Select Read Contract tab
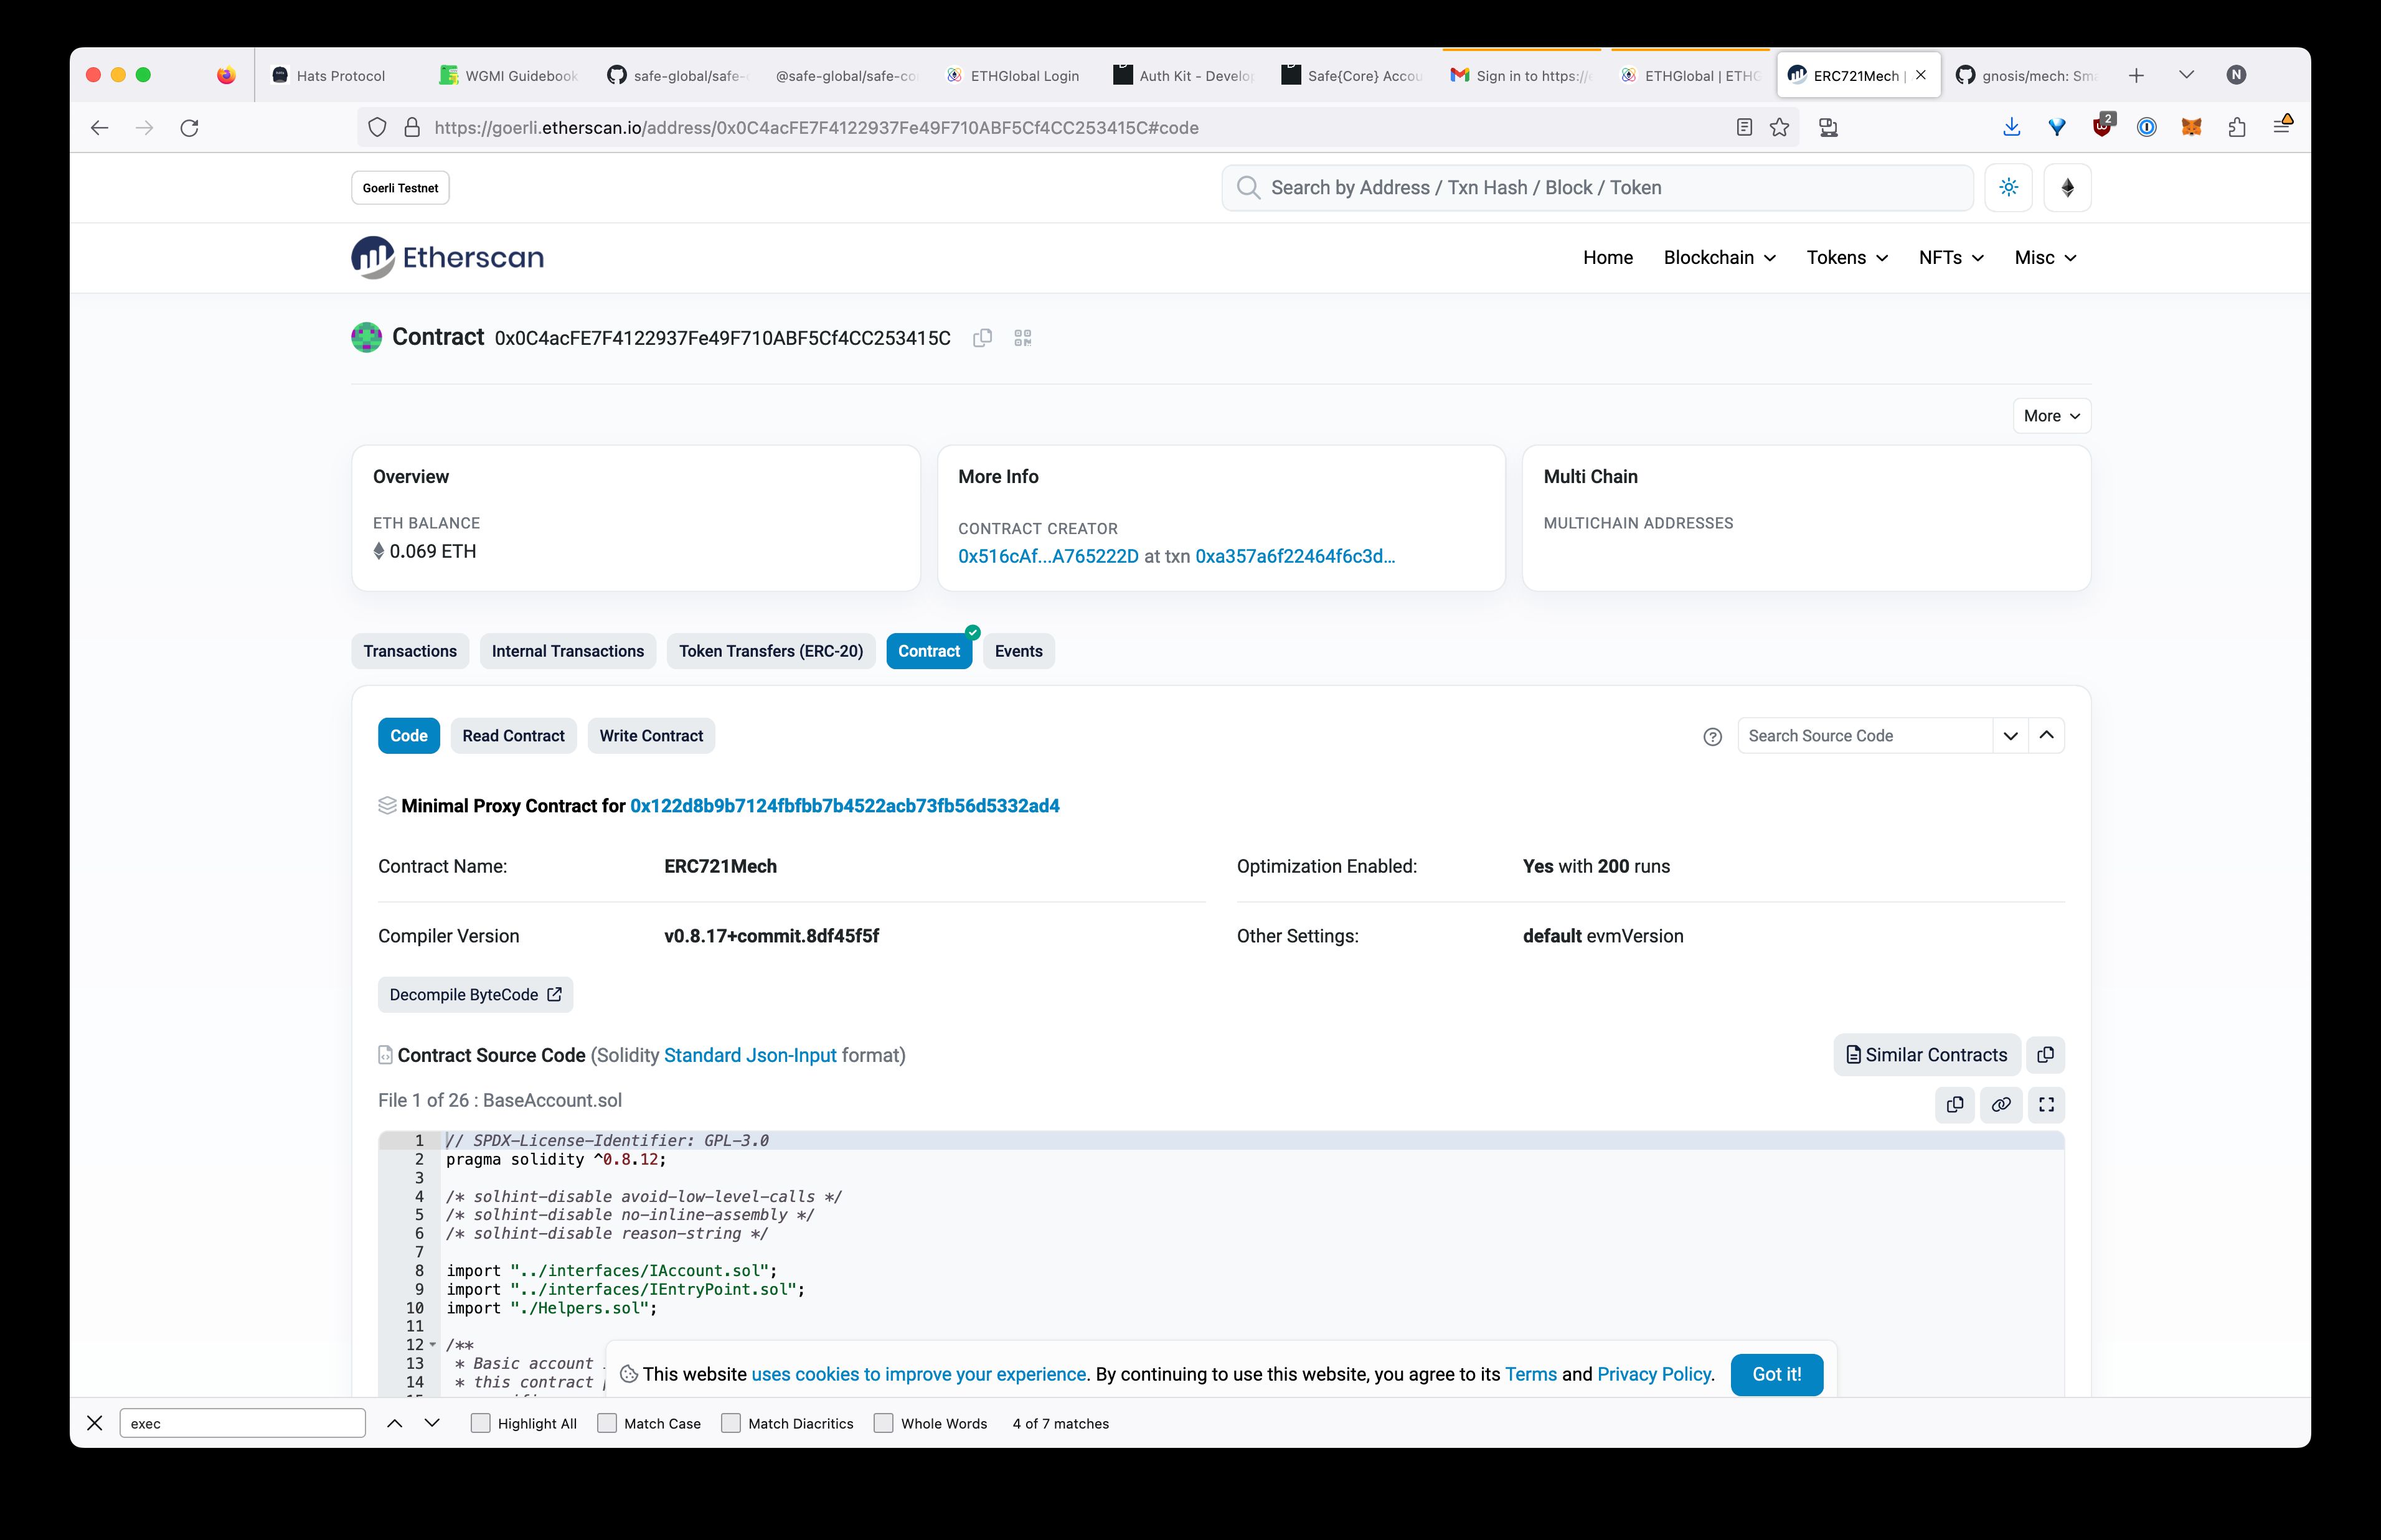 (513, 736)
